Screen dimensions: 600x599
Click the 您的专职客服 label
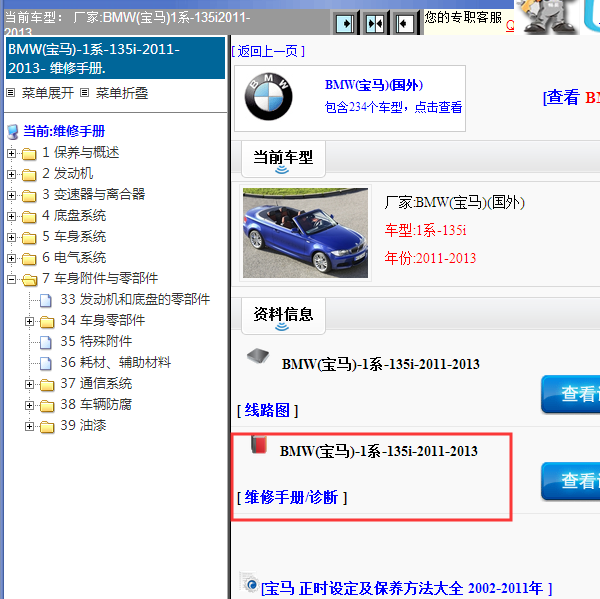[463, 17]
